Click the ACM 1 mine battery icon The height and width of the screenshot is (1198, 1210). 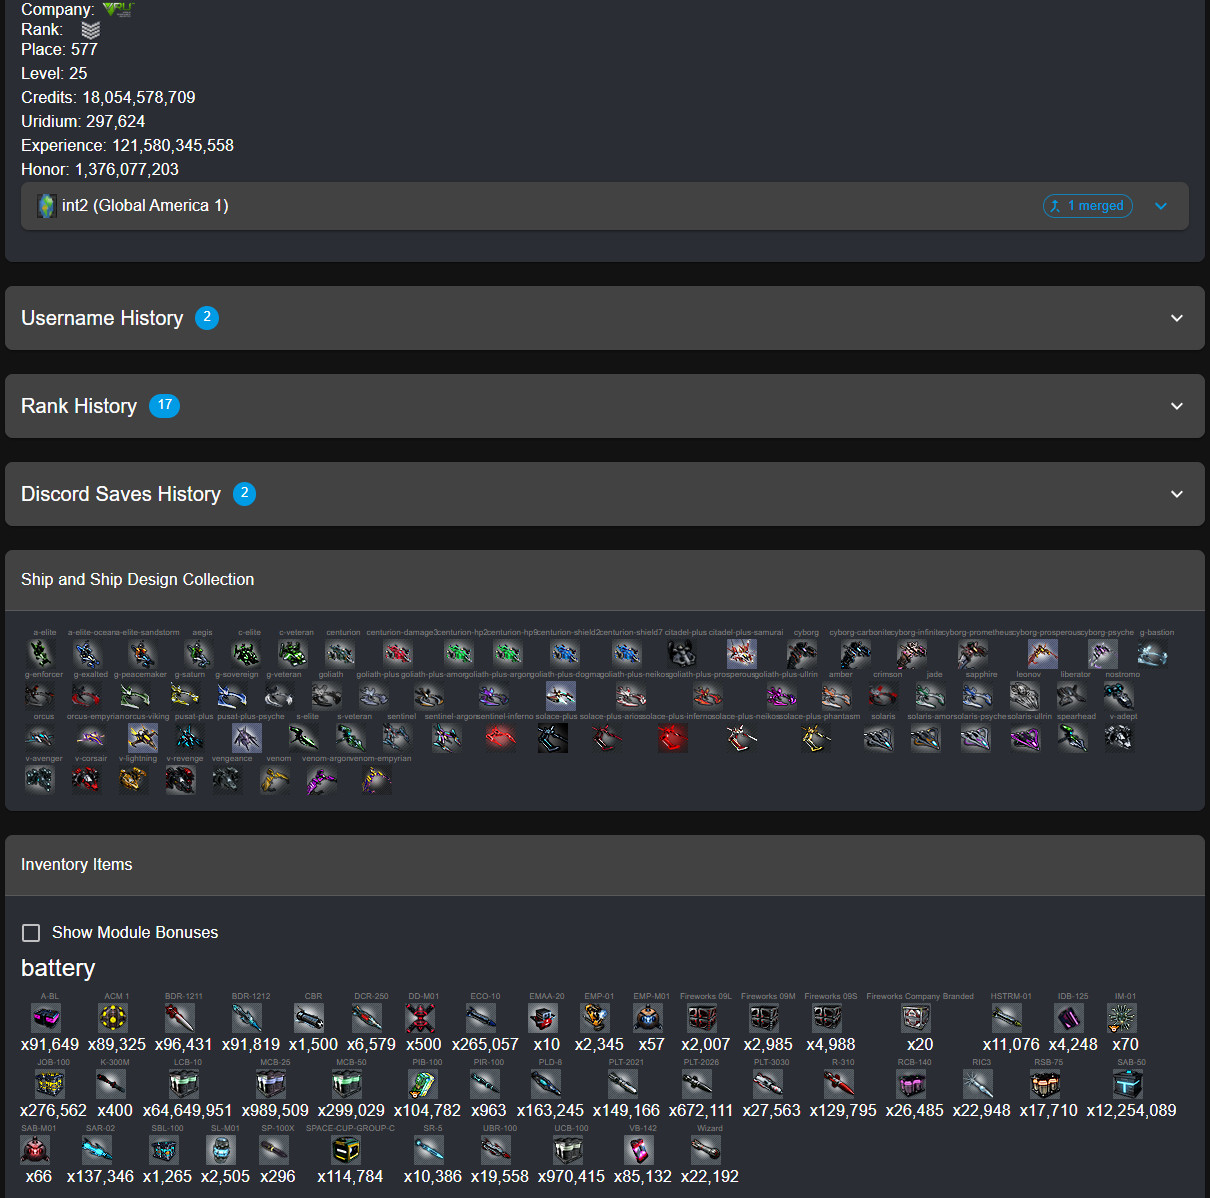coord(113,1018)
